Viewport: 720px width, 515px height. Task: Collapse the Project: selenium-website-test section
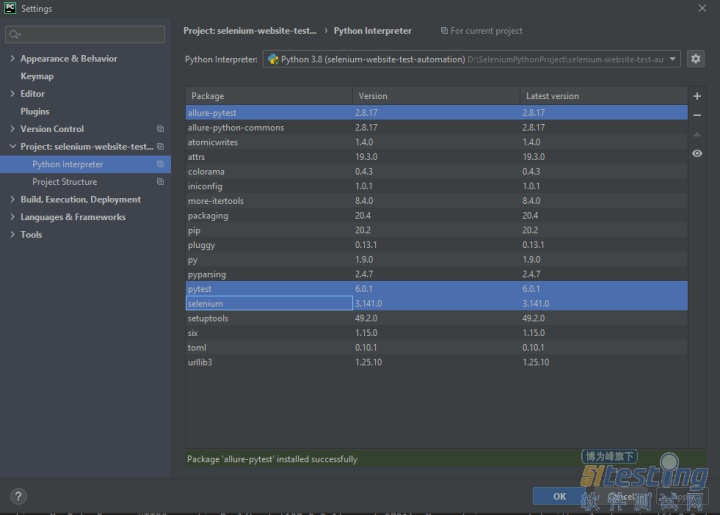(12, 146)
